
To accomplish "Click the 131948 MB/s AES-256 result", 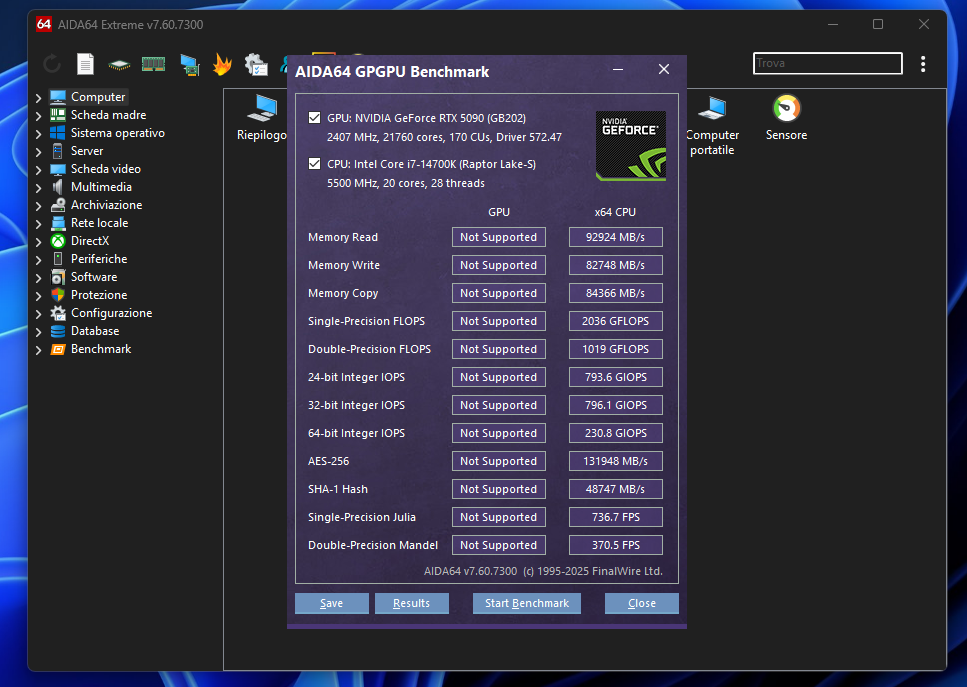I will [615, 461].
